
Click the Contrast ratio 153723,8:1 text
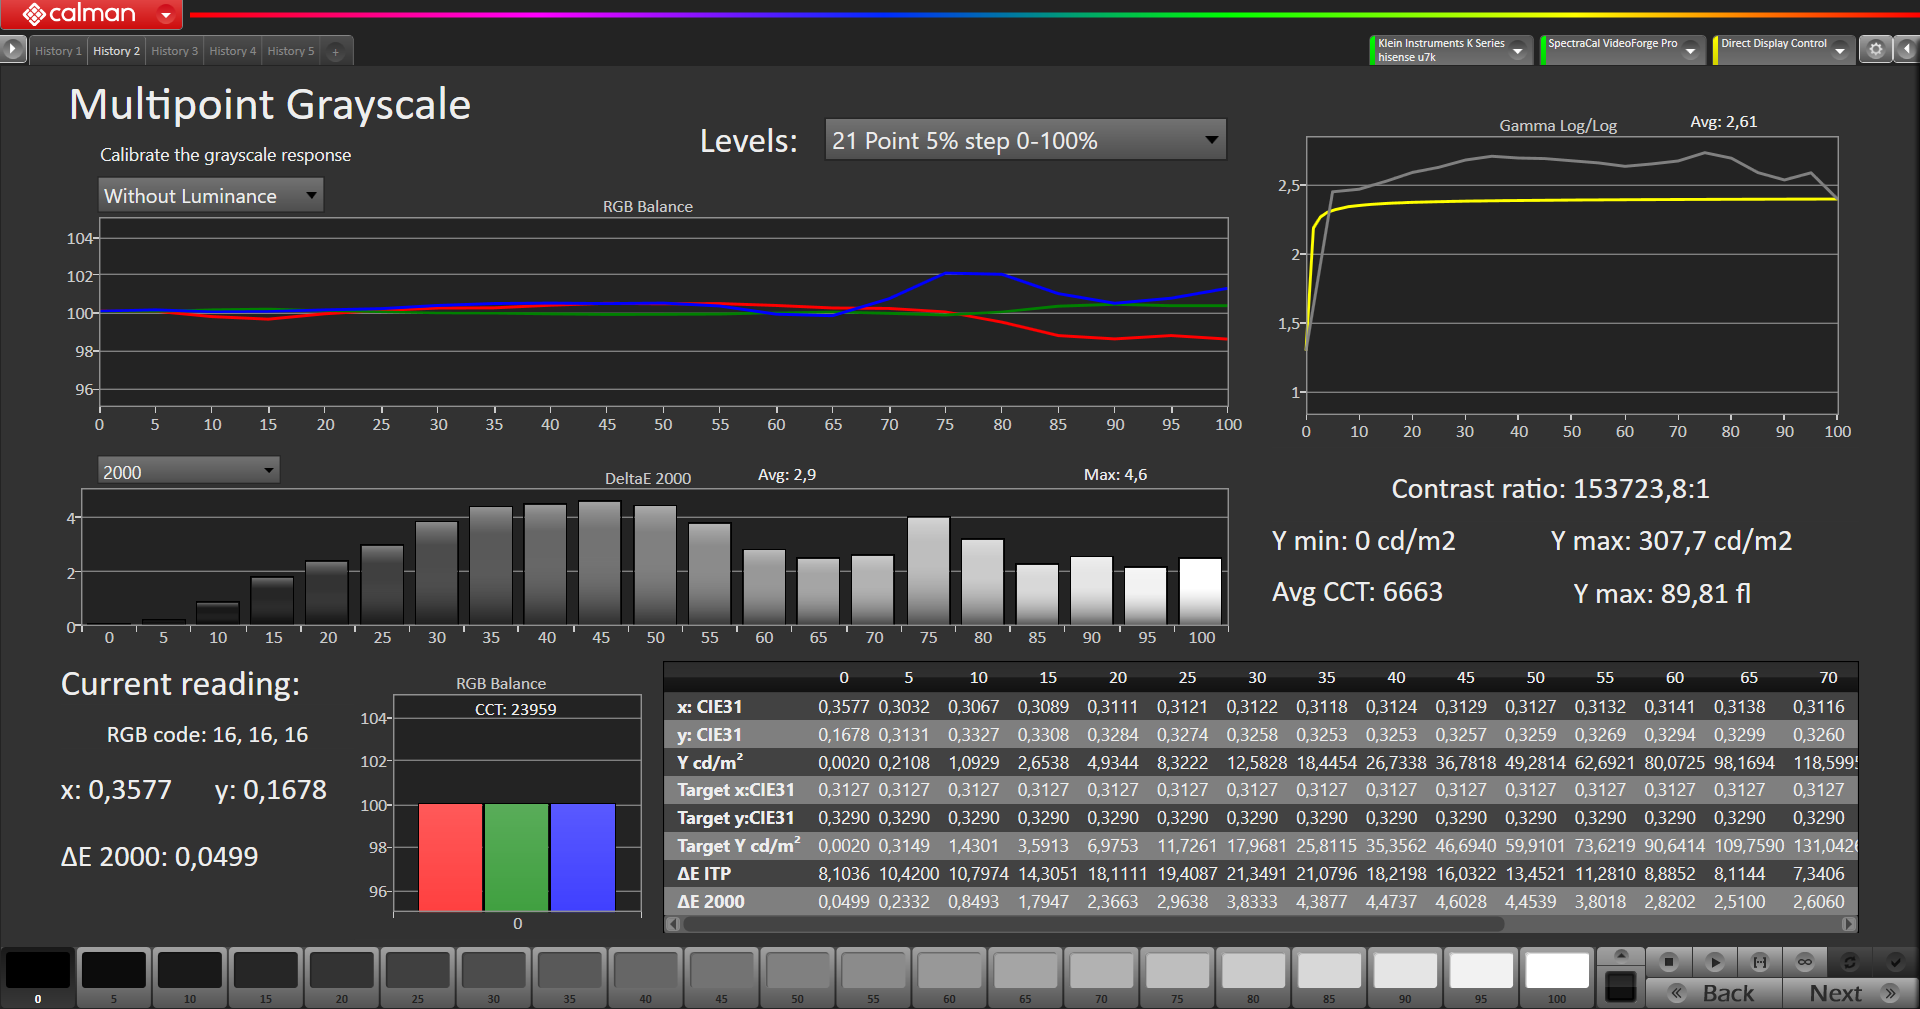pyautogui.click(x=1550, y=489)
